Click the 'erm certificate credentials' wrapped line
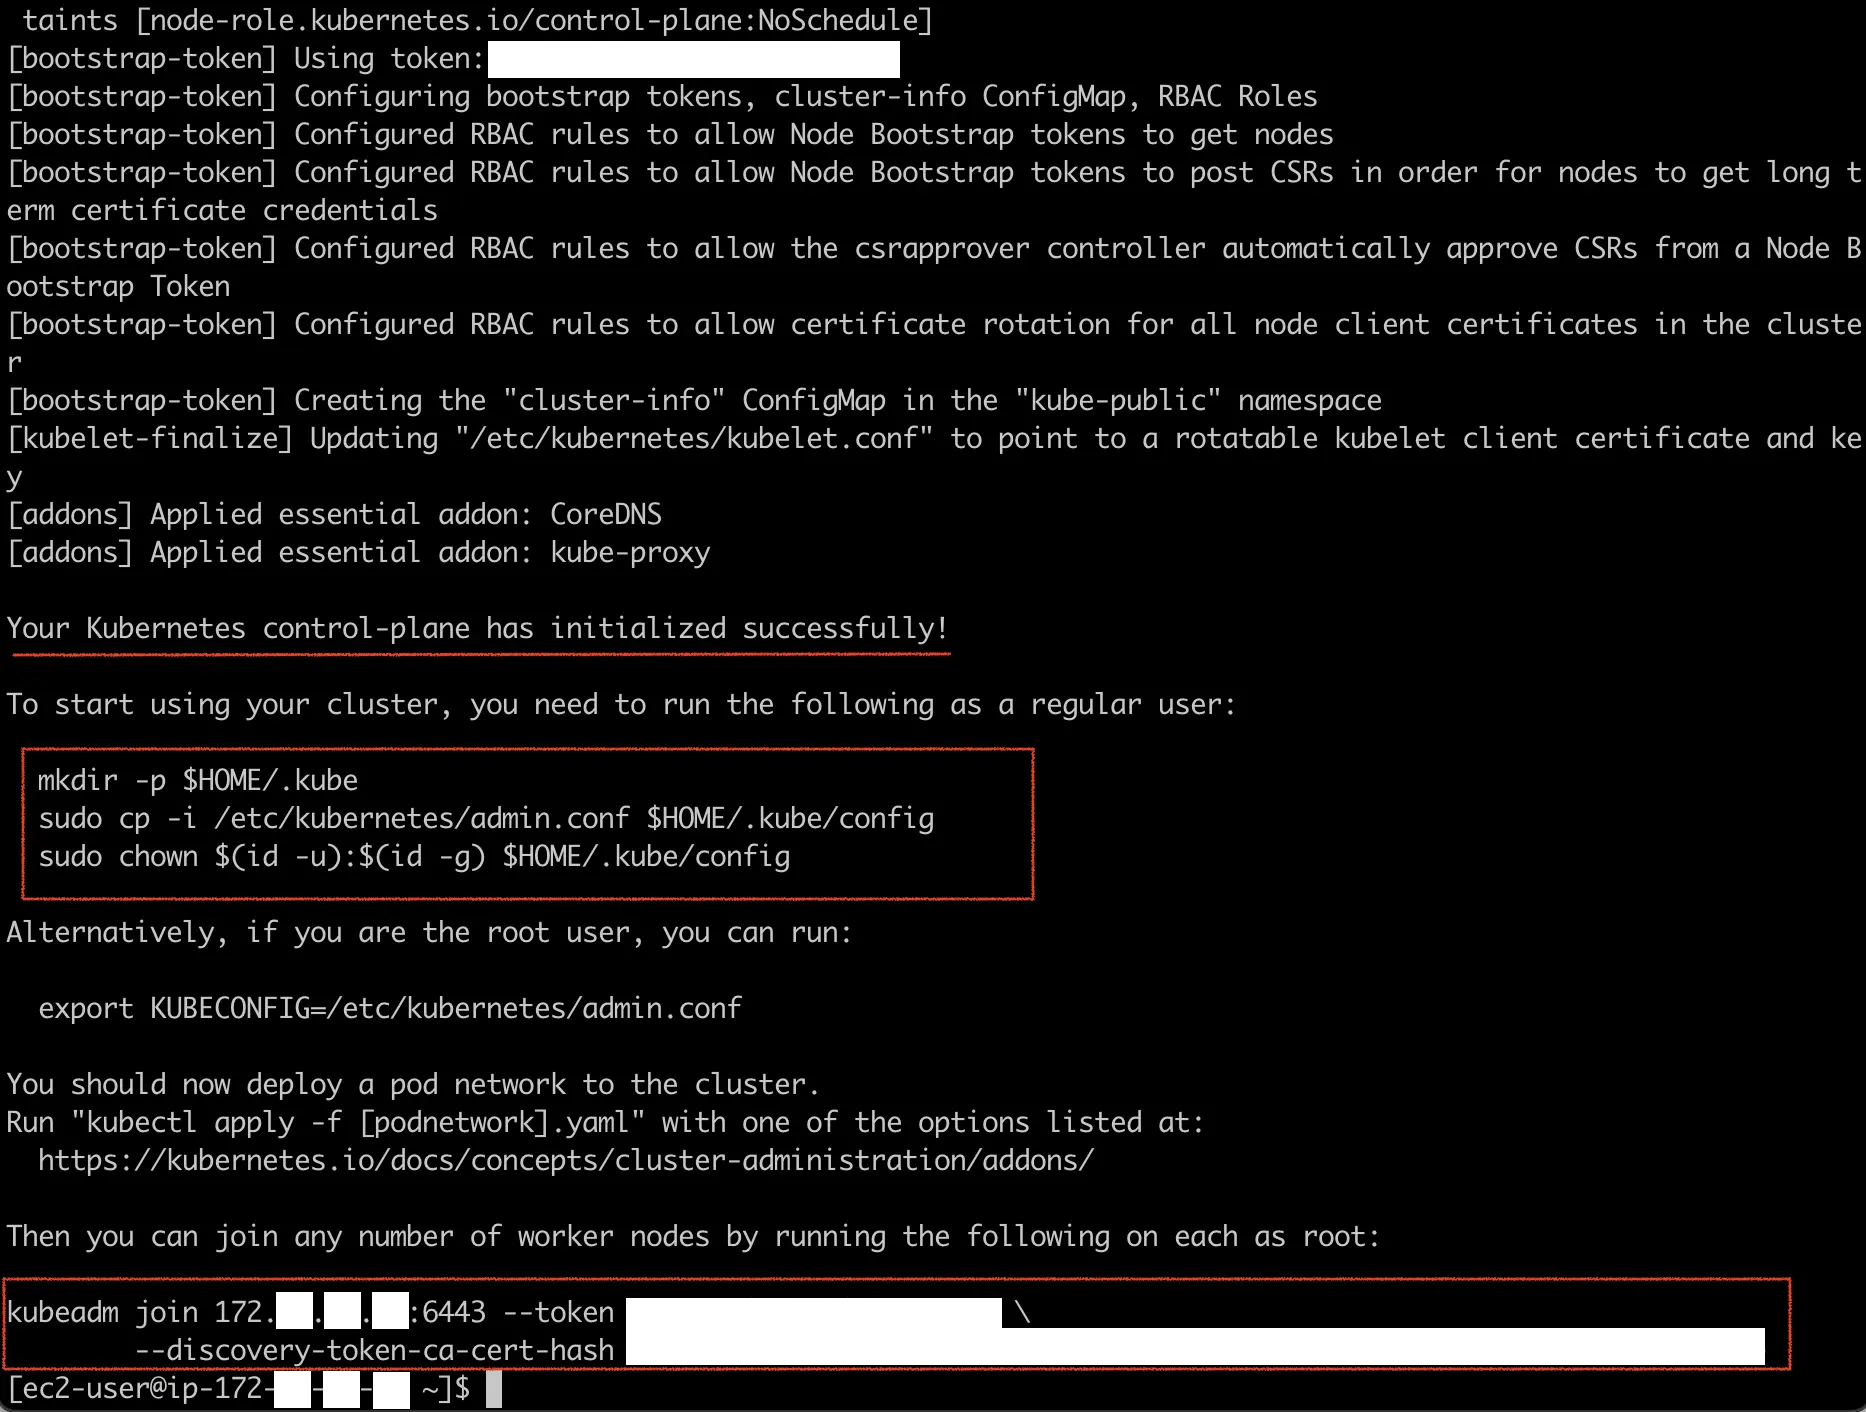 point(222,210)
